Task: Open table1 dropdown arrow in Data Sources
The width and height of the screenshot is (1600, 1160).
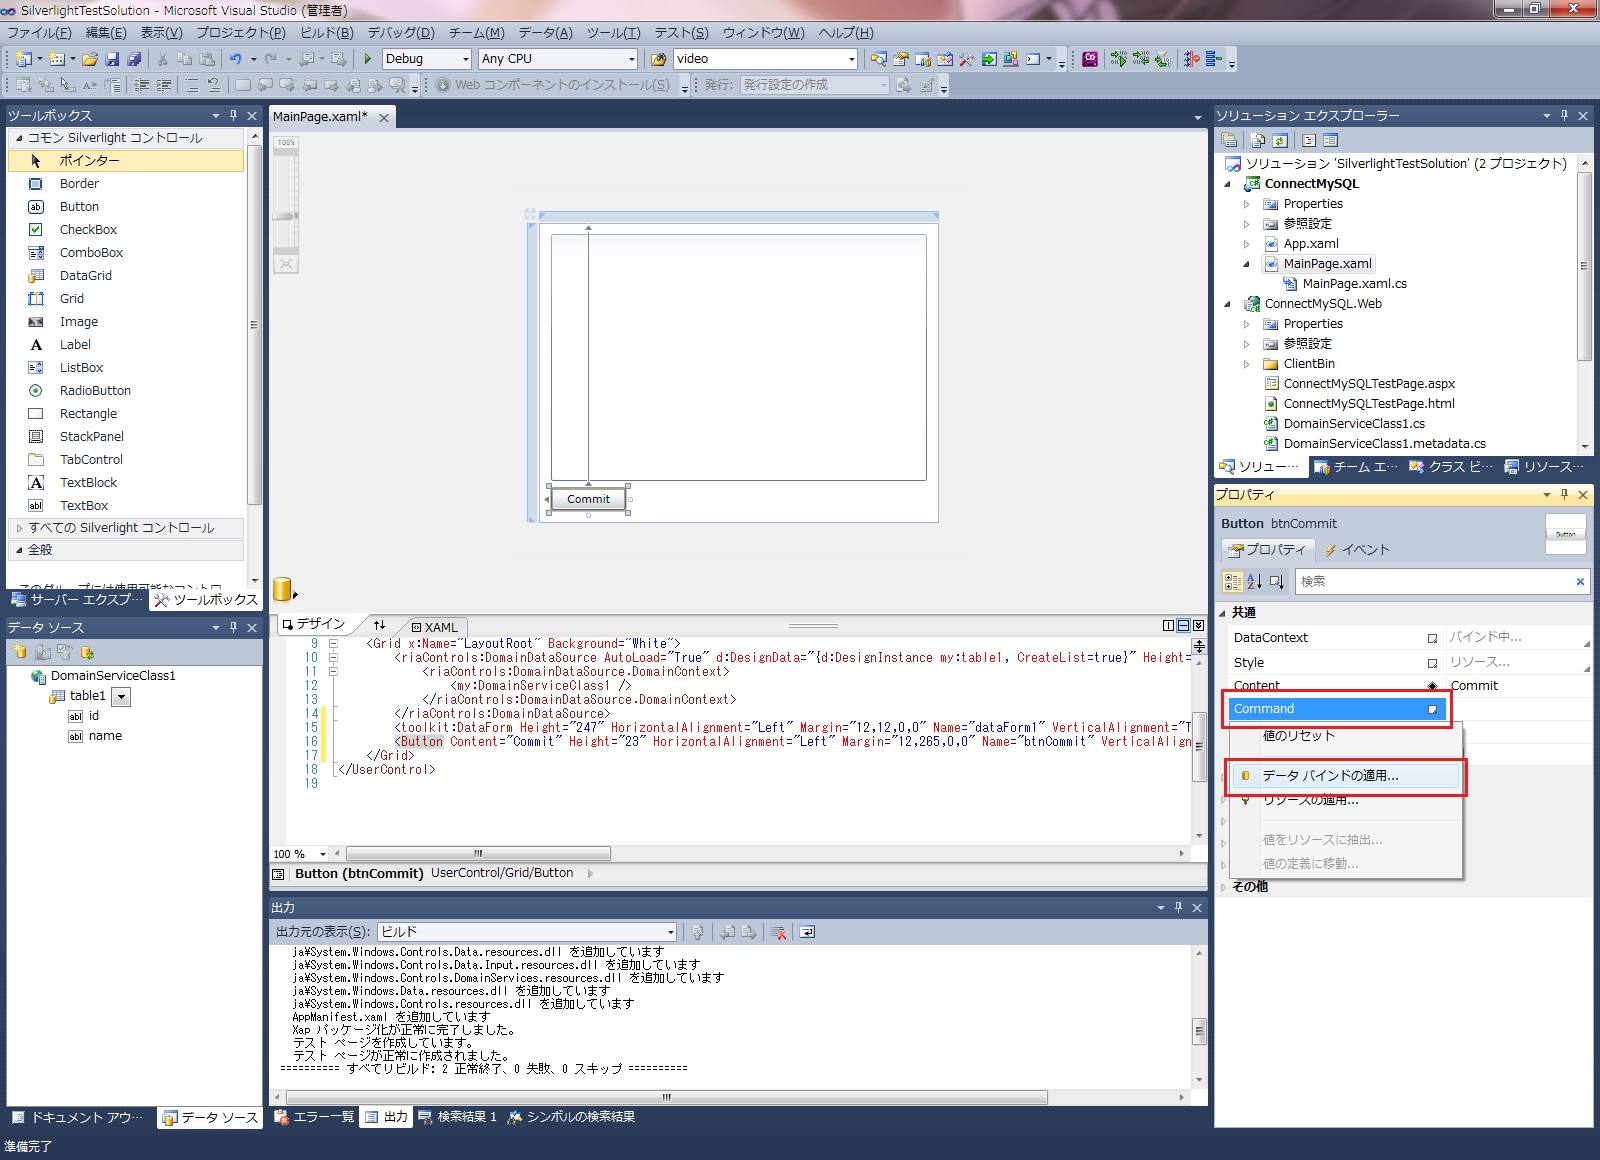Action: pyautogui.click(x=121, y=697)
